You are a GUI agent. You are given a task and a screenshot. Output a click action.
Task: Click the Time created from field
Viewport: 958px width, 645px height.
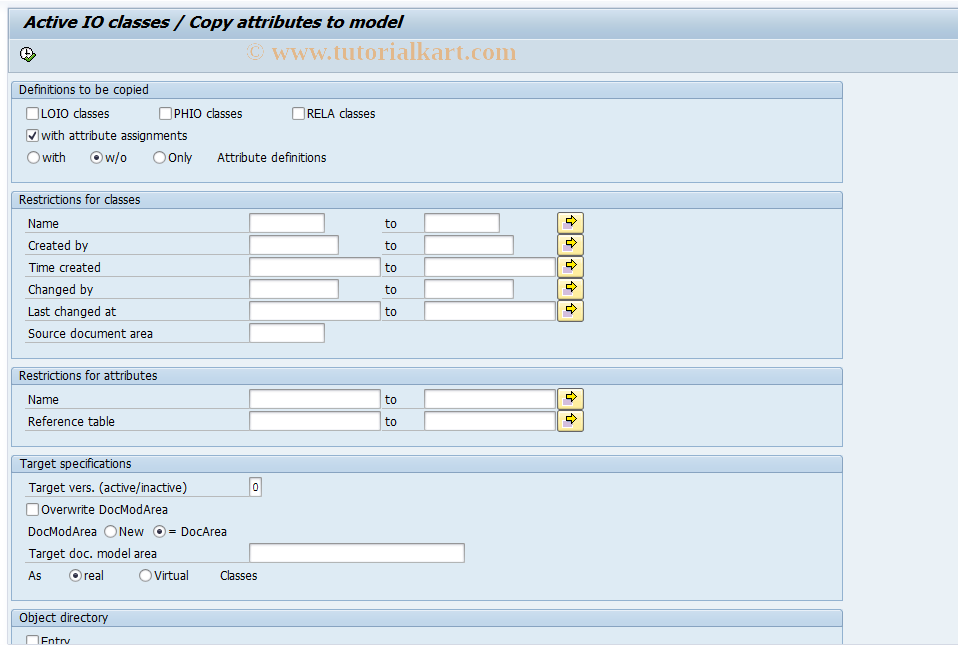point(315,267)
